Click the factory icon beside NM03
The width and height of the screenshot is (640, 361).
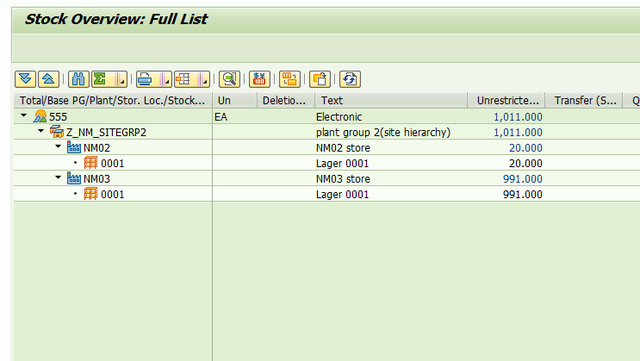coord(74,178)
